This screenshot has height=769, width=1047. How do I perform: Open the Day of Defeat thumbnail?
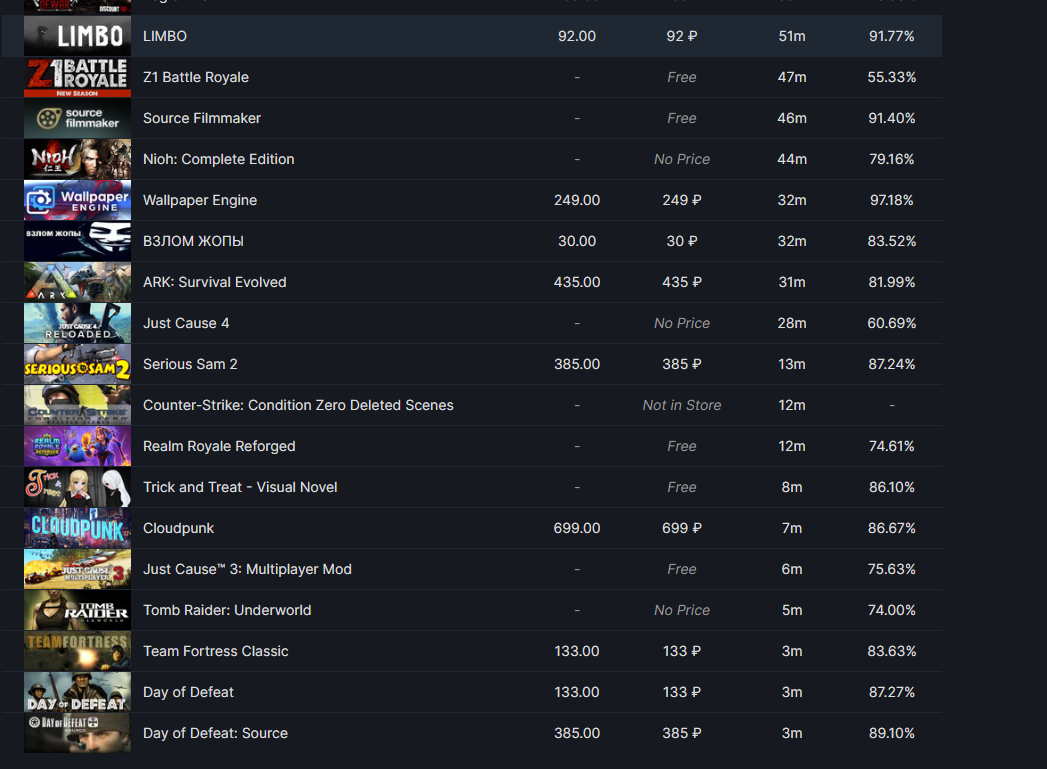(77, 692)
